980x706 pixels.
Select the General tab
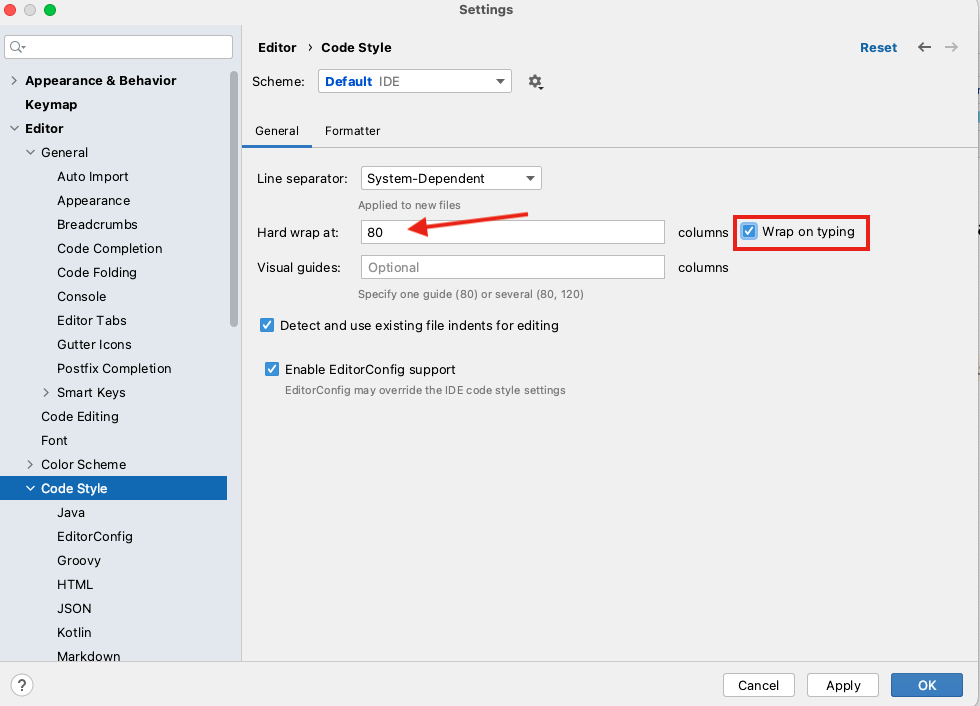(277, 131)
